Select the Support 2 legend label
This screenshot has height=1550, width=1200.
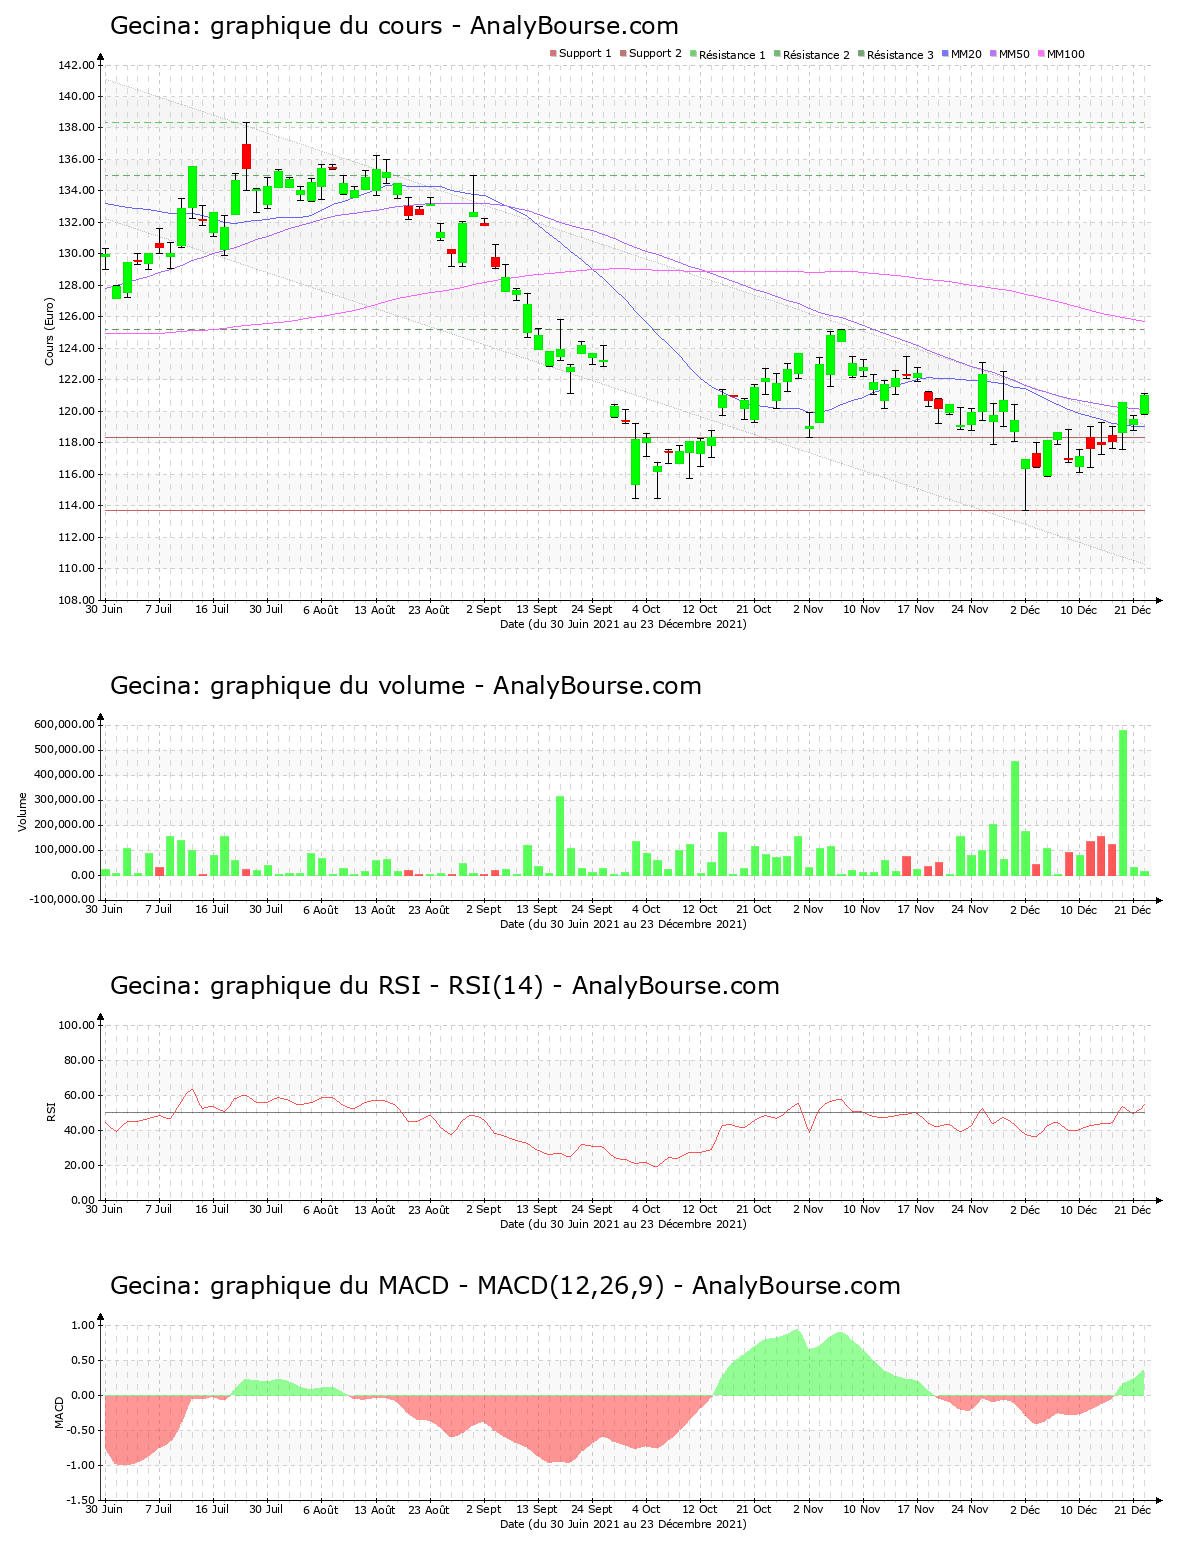[655, 54]
